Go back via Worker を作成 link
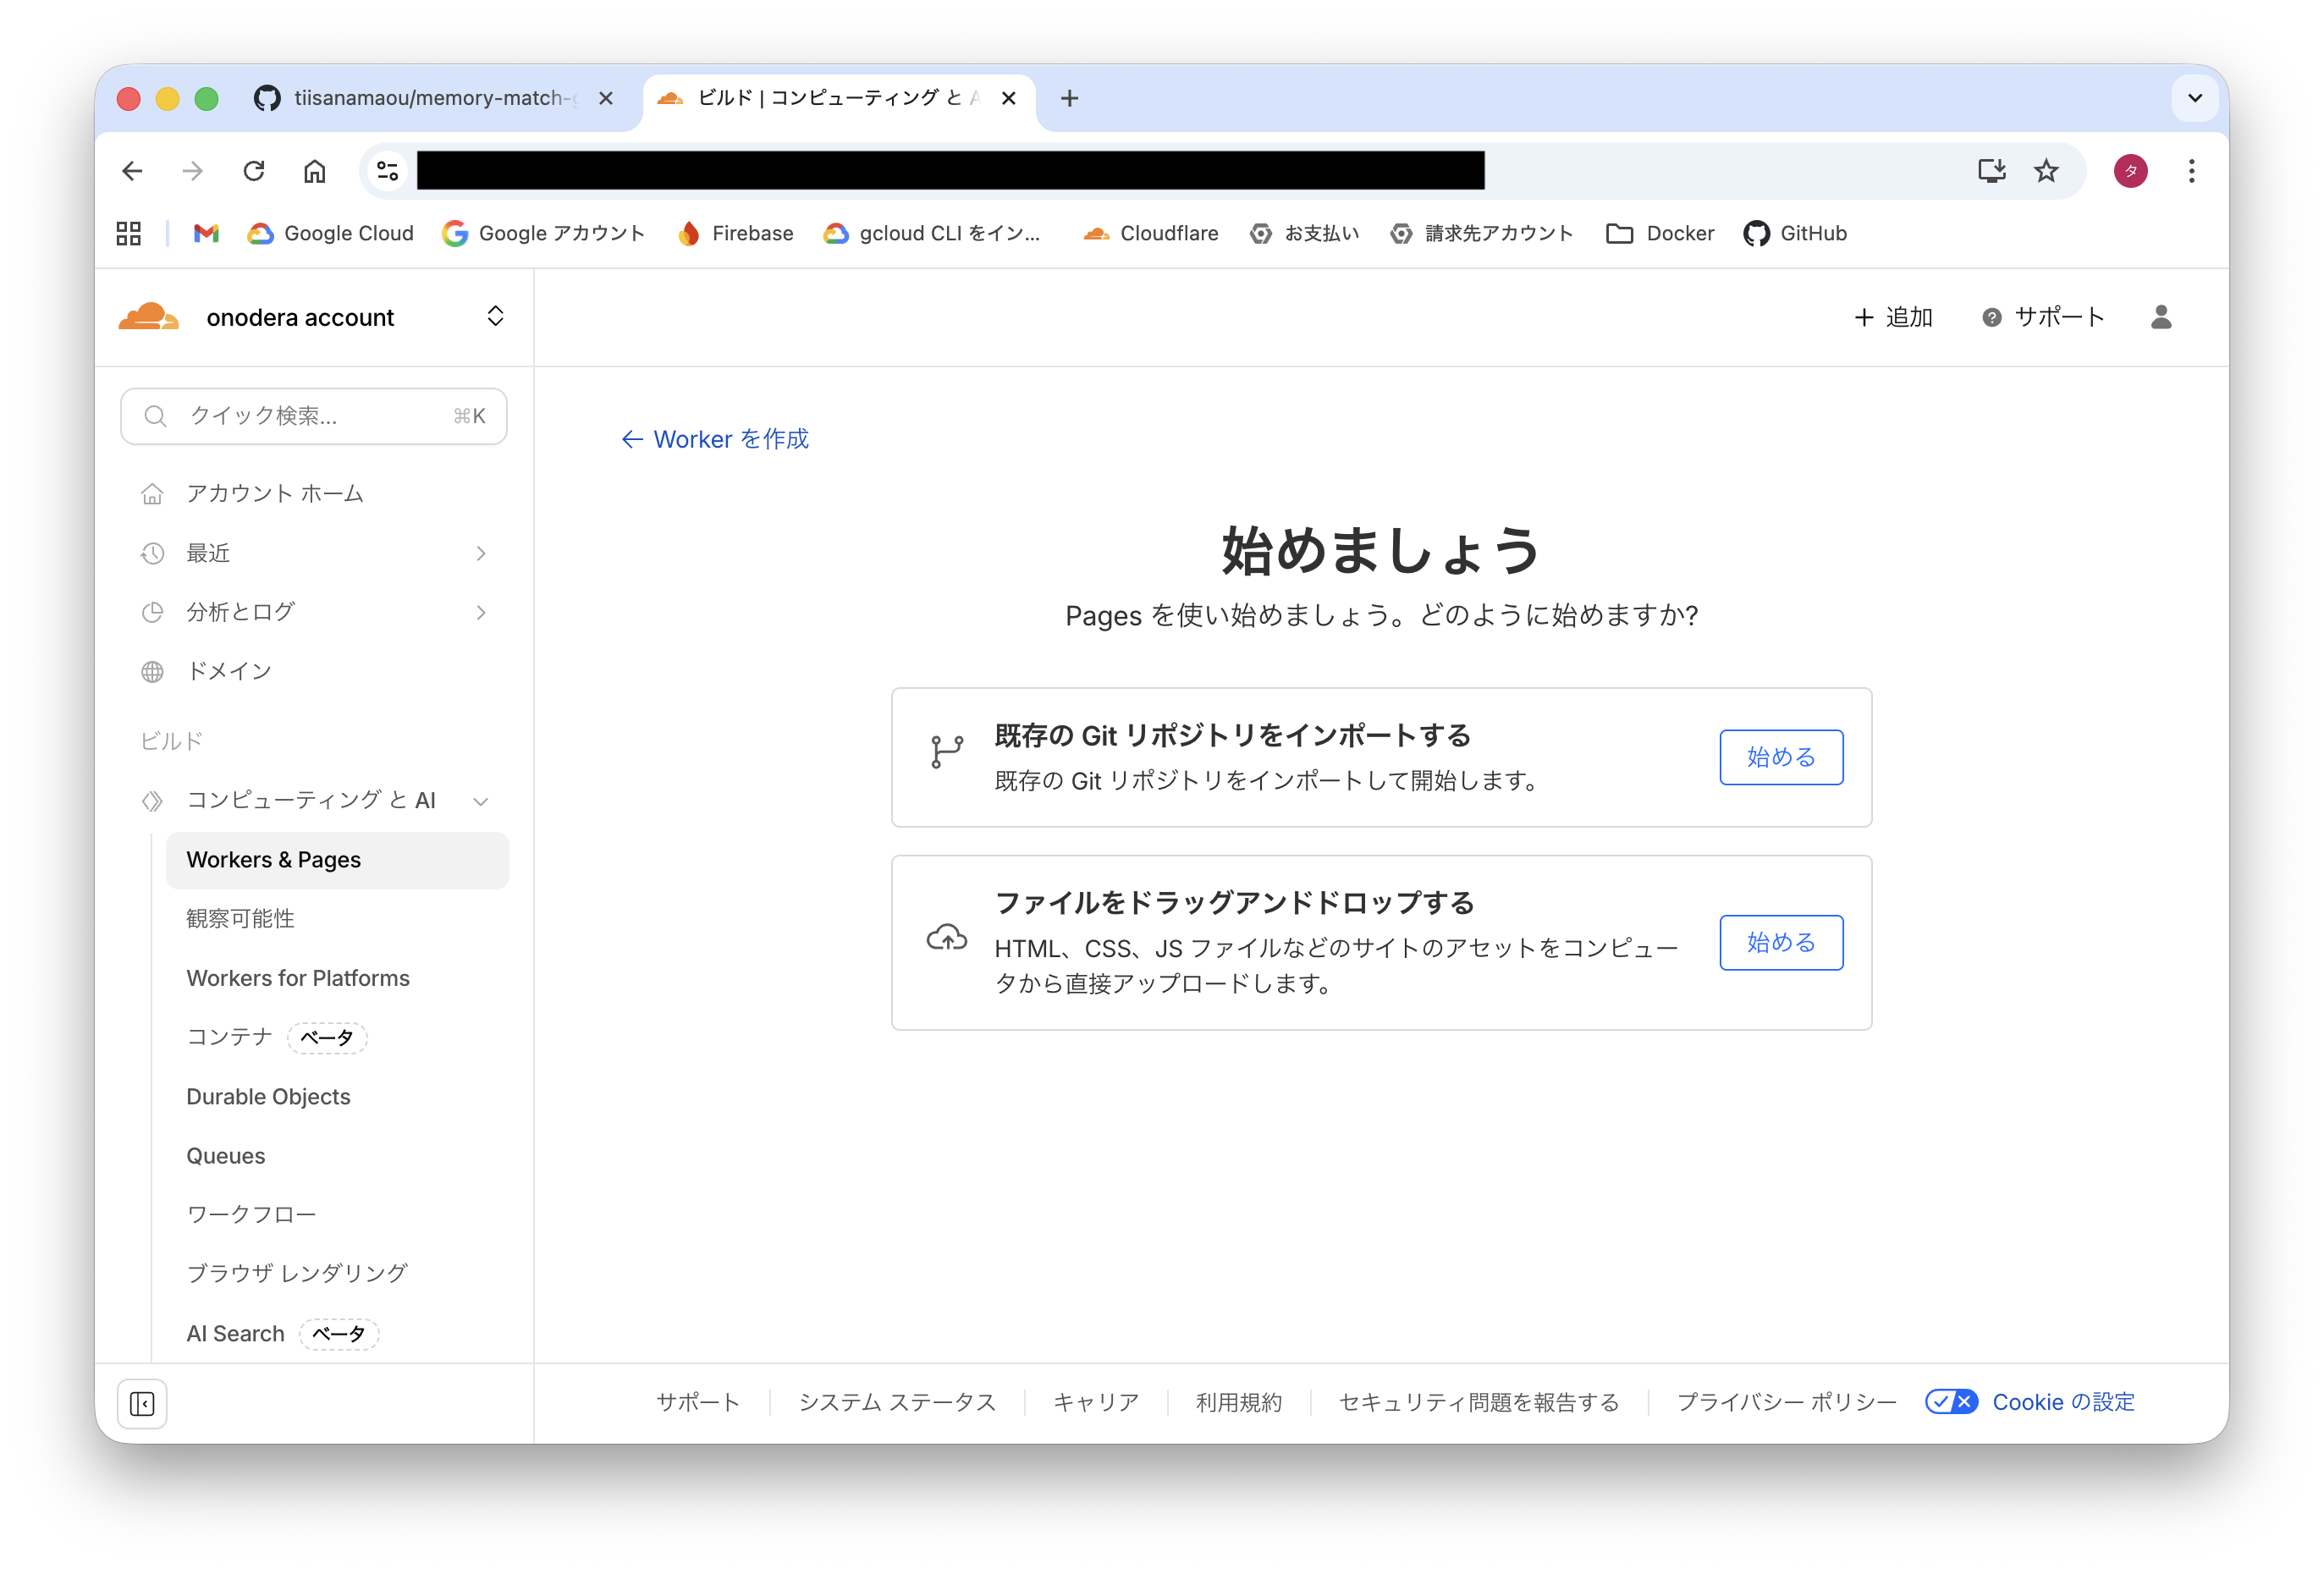 tap(715, 439)
